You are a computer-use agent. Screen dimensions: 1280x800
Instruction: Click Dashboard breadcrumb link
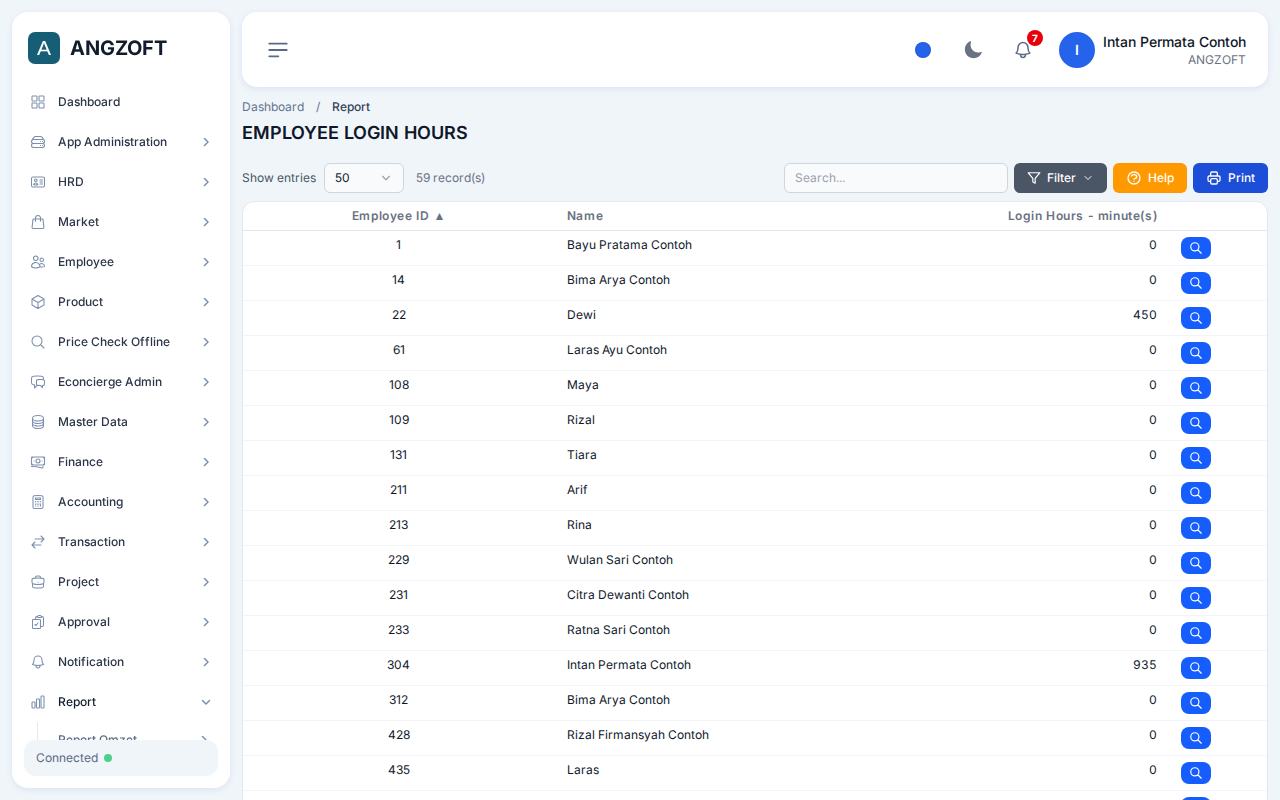(273, 107)
